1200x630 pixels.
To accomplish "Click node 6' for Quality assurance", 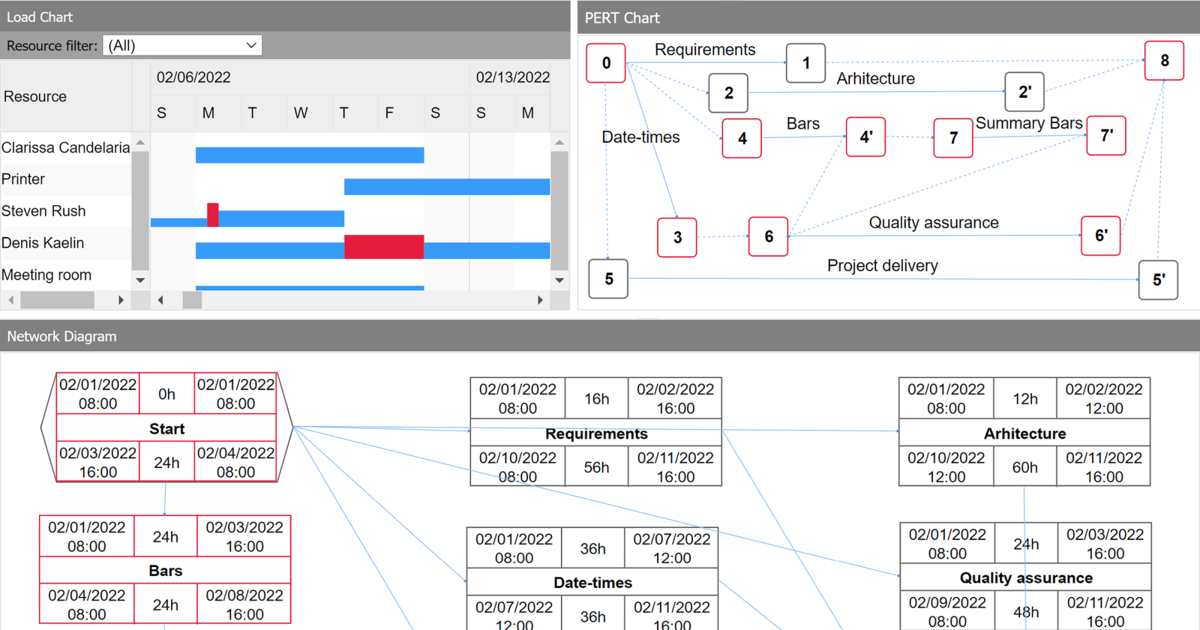I will click(x=1101, y=236).
